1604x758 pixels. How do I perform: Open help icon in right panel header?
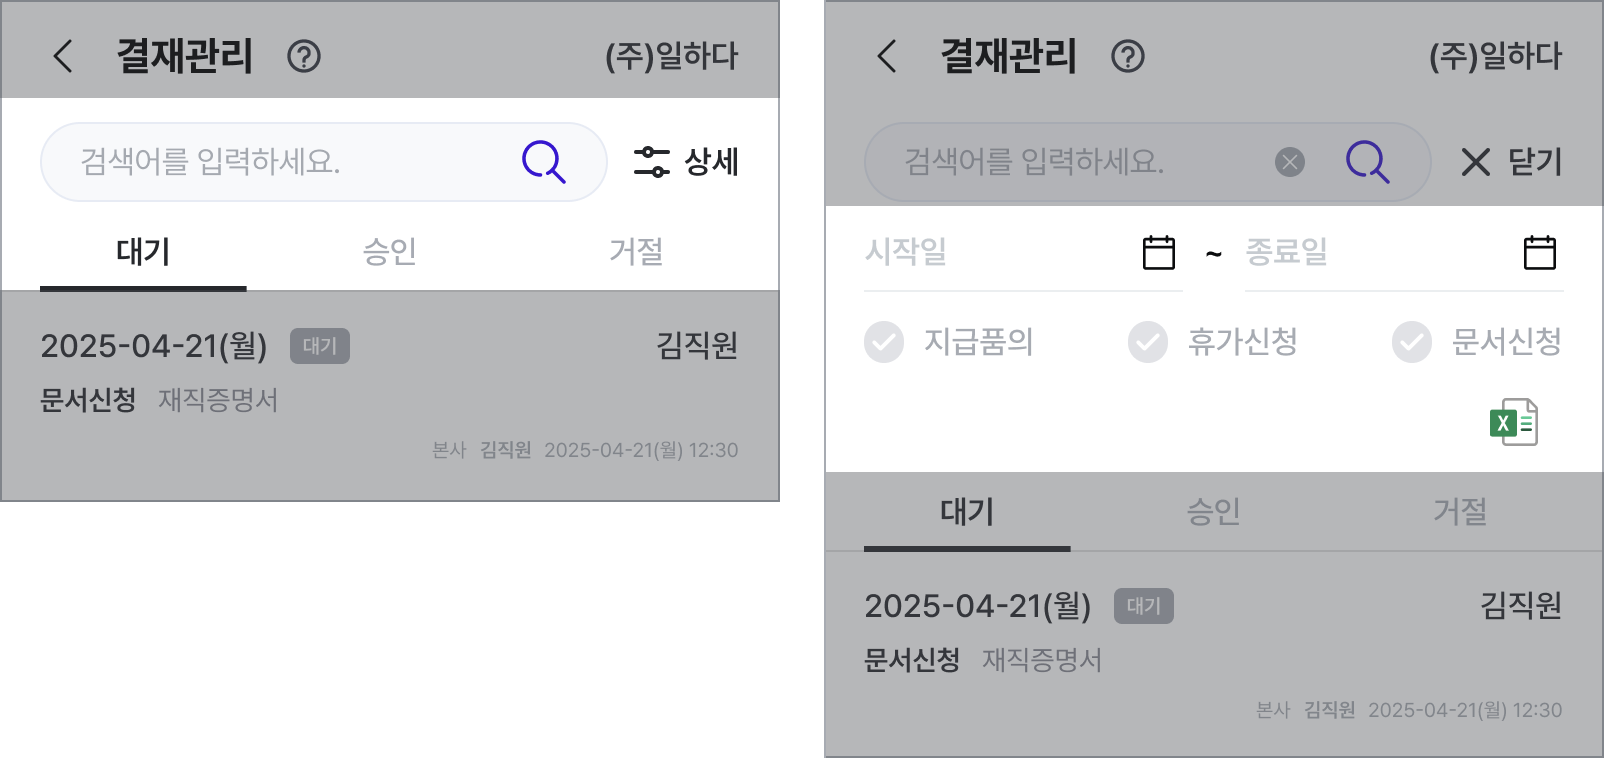(1128, 56)
